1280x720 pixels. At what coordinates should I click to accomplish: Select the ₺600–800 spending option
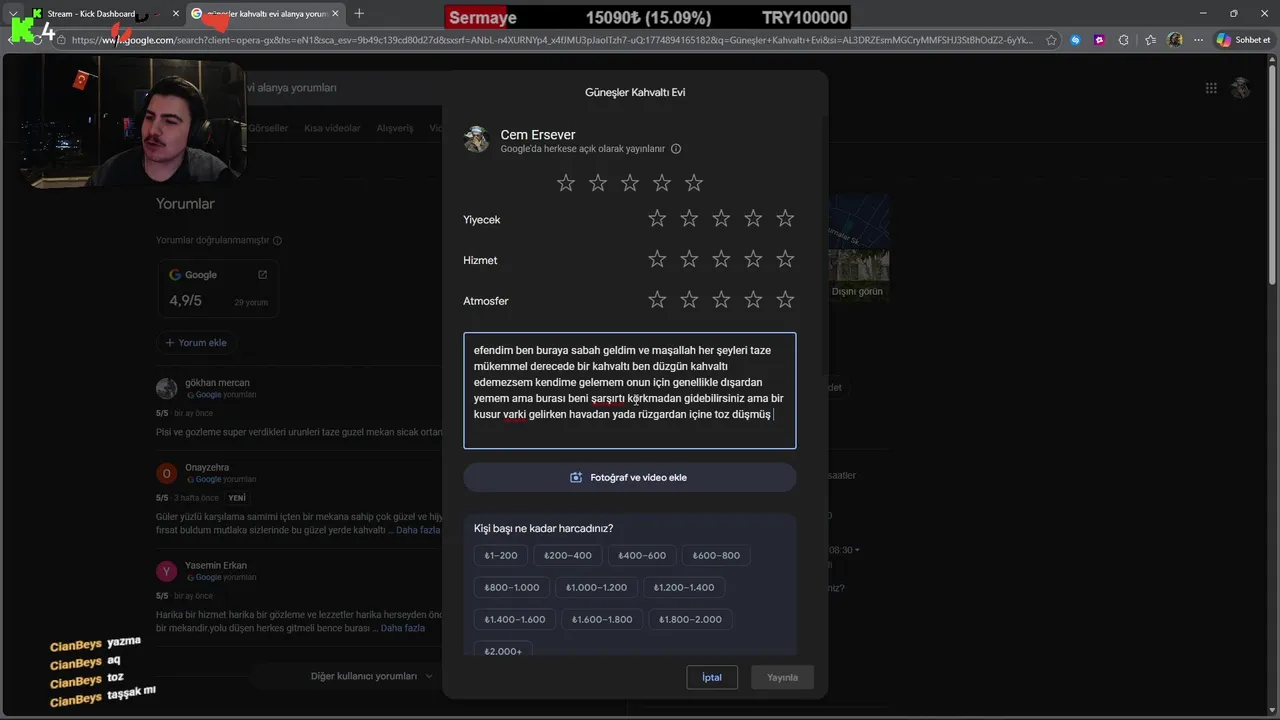[716, 555]
